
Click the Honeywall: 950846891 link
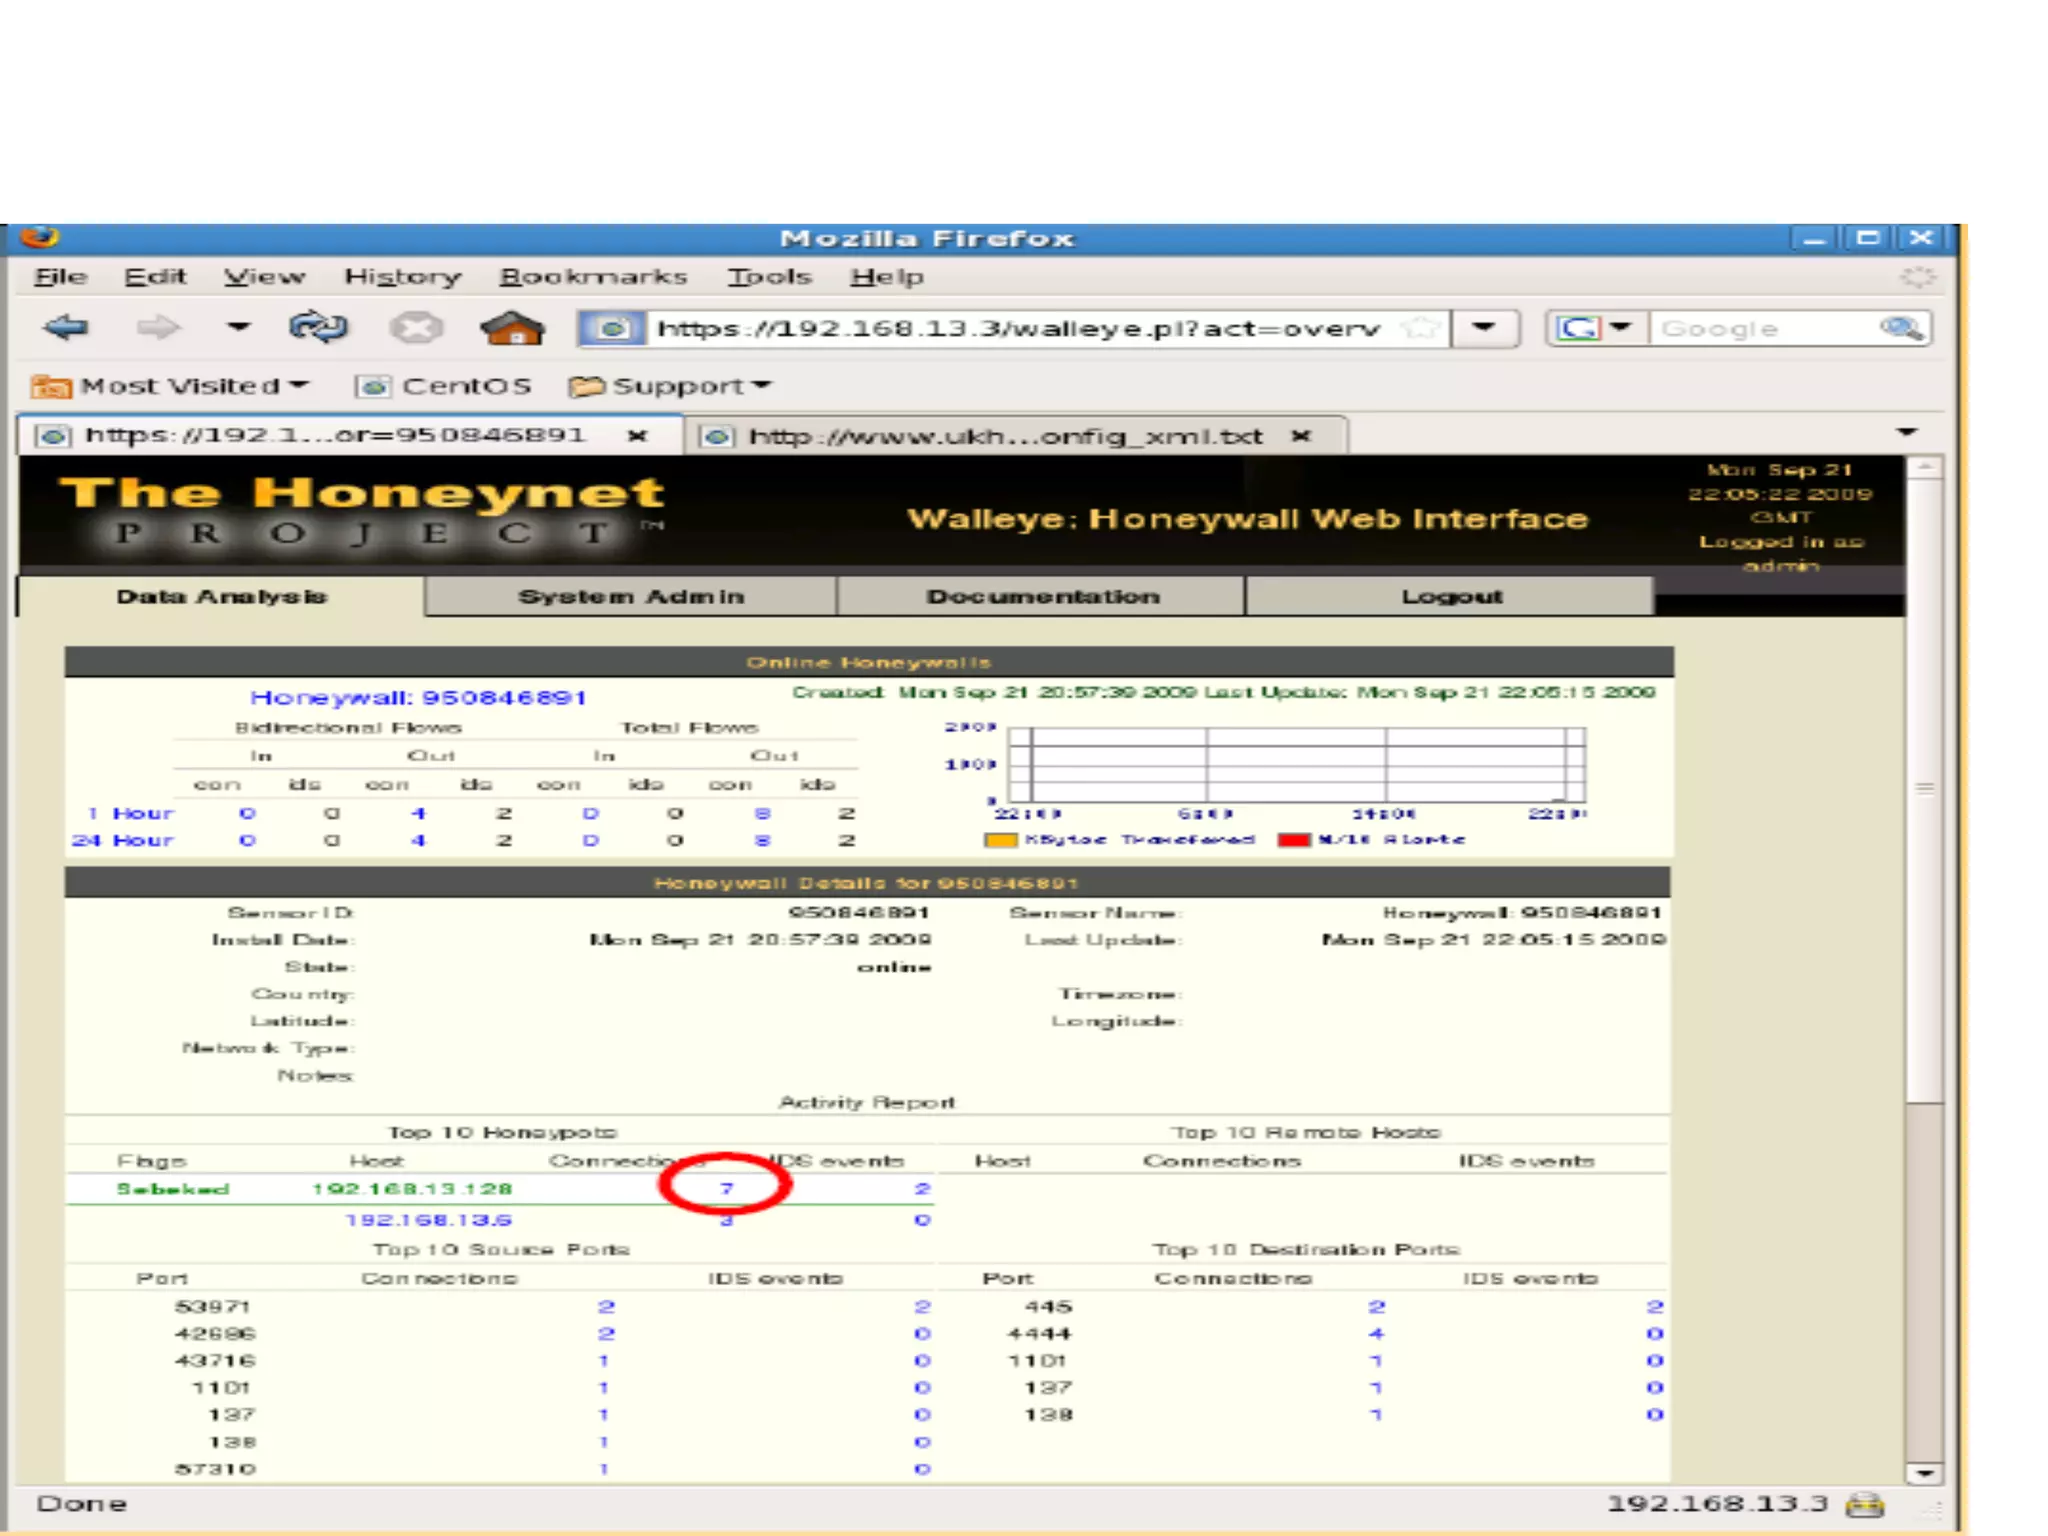[x=418, y=698]
